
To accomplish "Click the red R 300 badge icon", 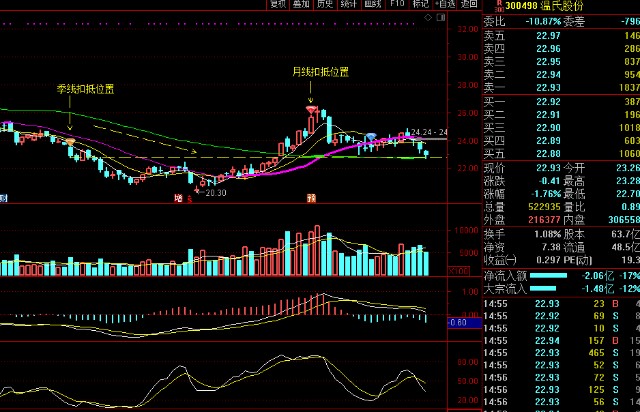I will click(498, 6).
